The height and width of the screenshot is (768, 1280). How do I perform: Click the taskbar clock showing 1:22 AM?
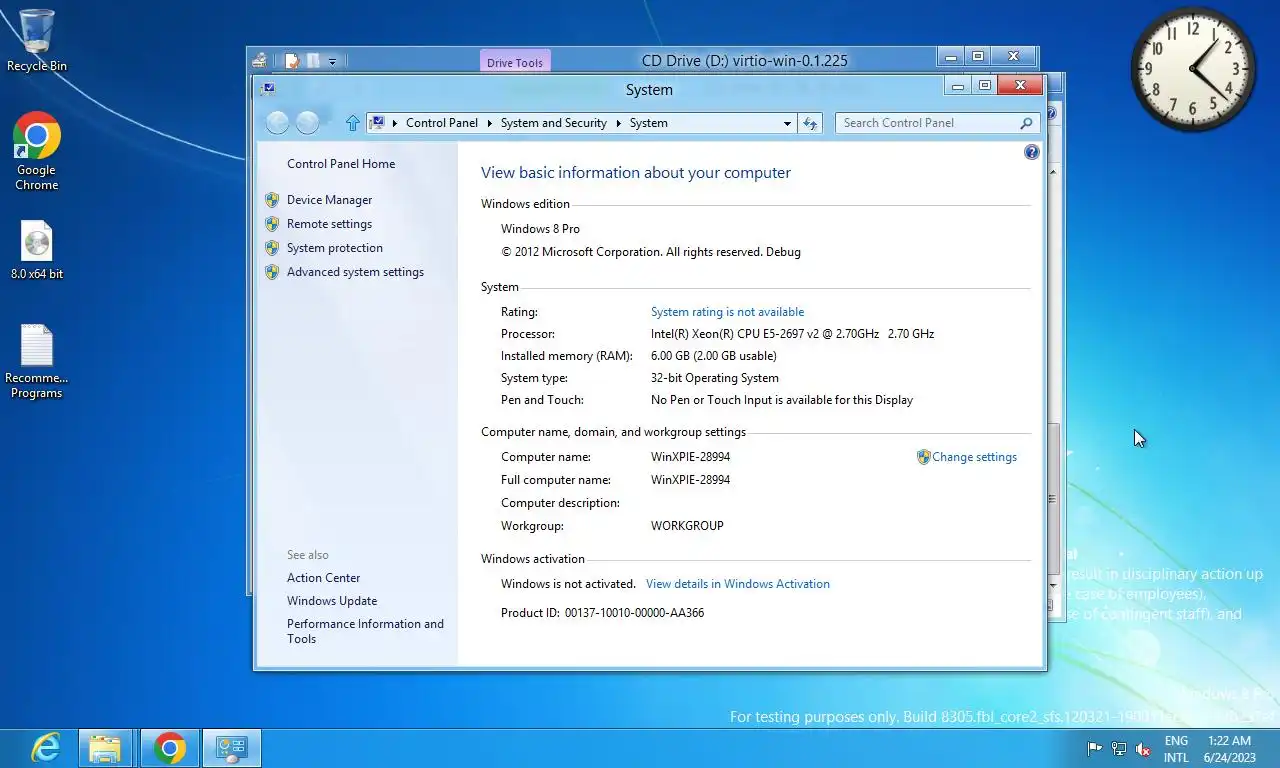click(x=1229, y=749)
